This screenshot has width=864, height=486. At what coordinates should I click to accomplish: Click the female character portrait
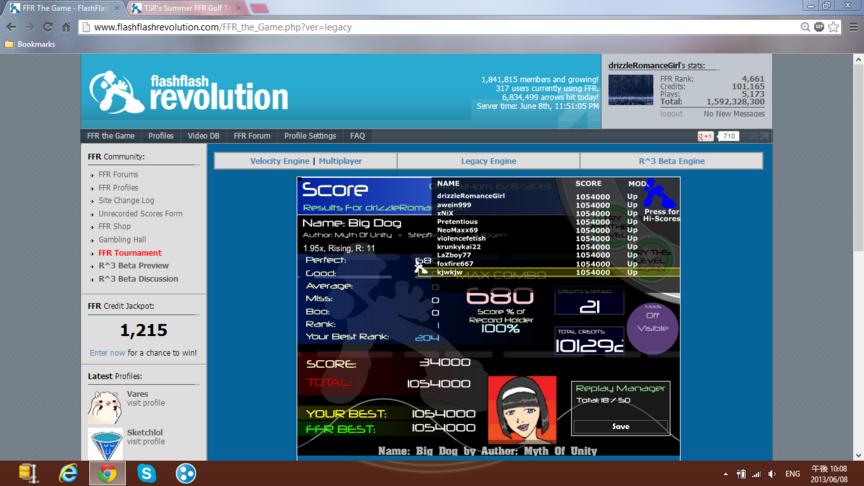point(522,410)
